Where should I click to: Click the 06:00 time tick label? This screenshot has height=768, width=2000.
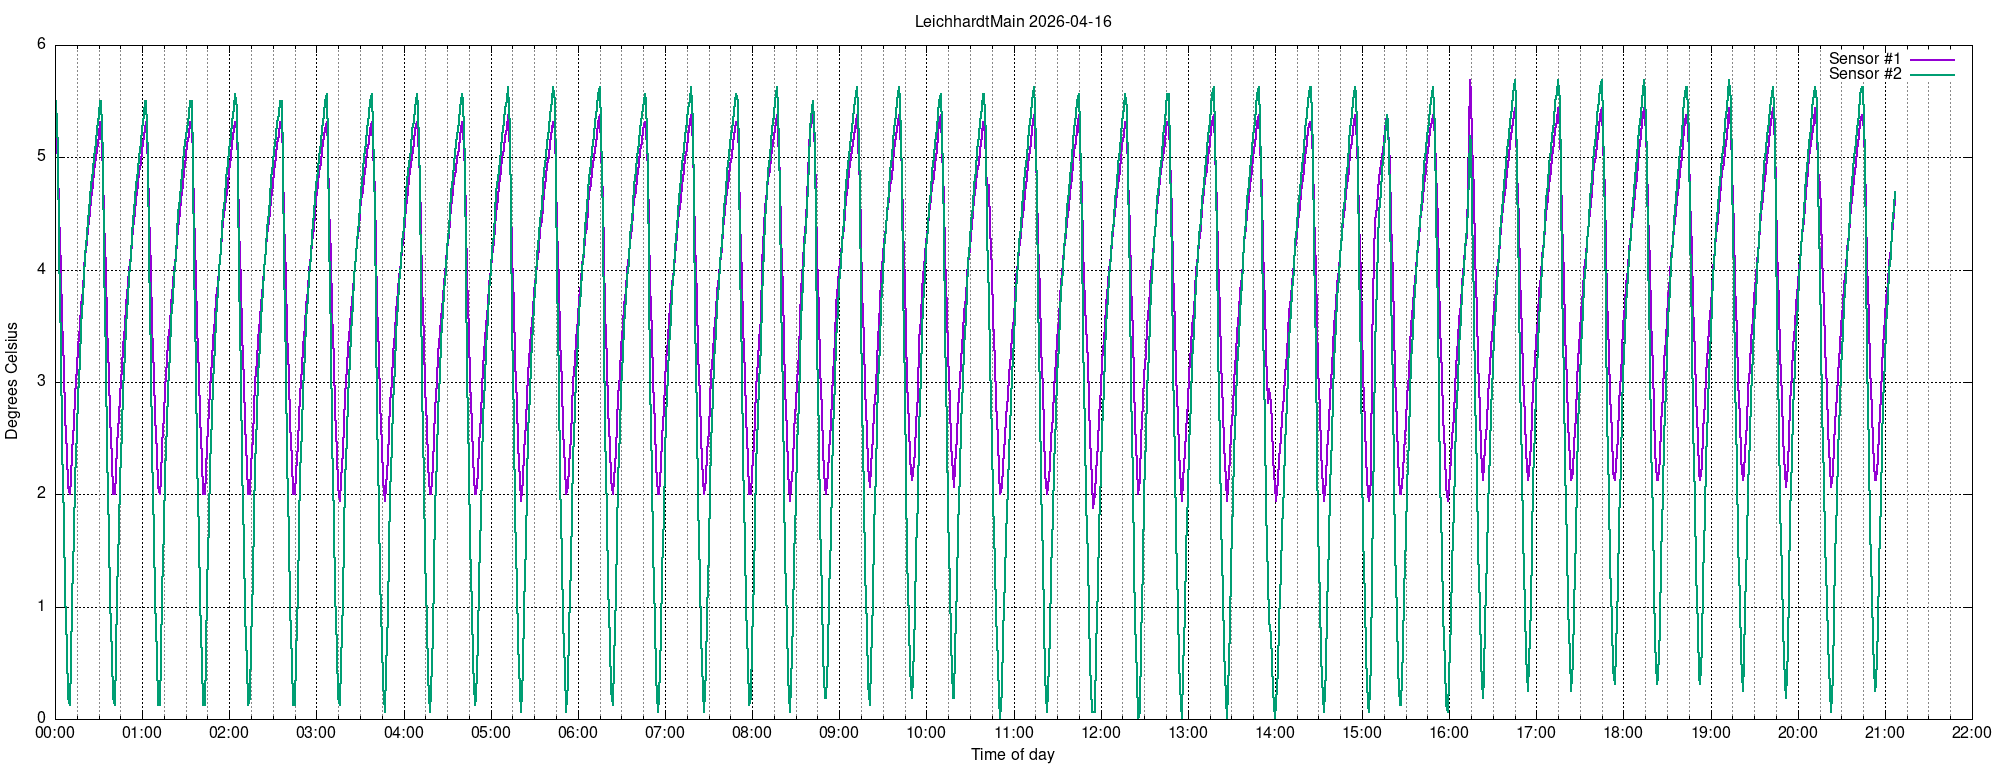[x=578, y=732]
